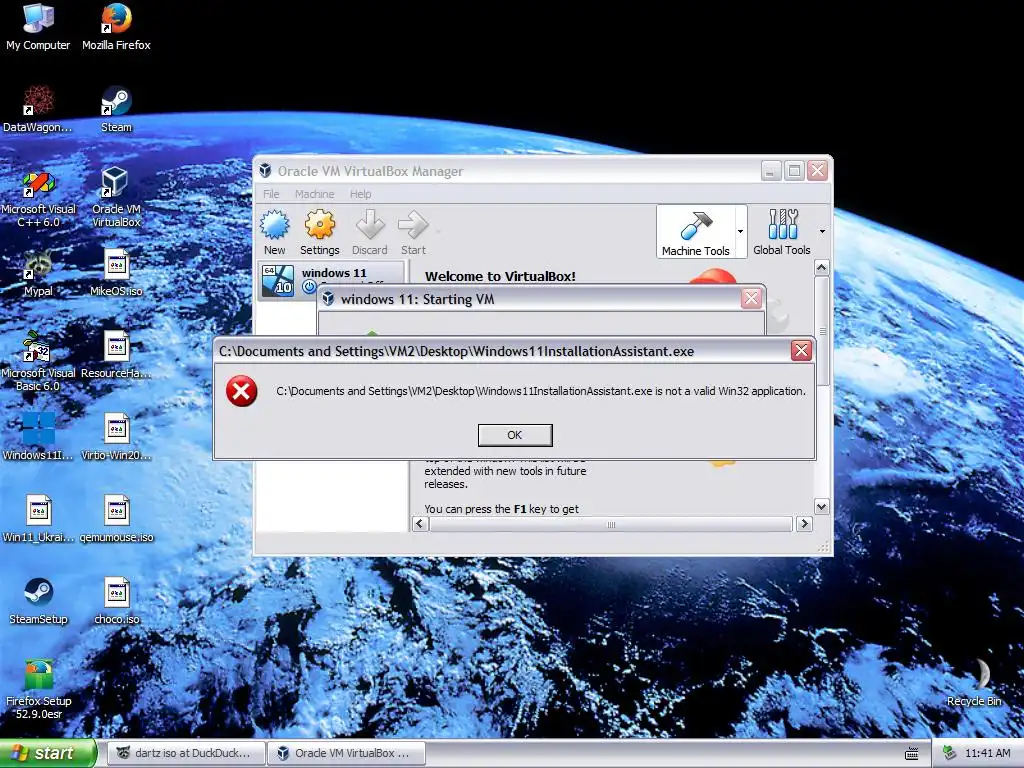1024x768 pixels.
Task: Select the 'windows 11' VM list entry
Action: 332,280
